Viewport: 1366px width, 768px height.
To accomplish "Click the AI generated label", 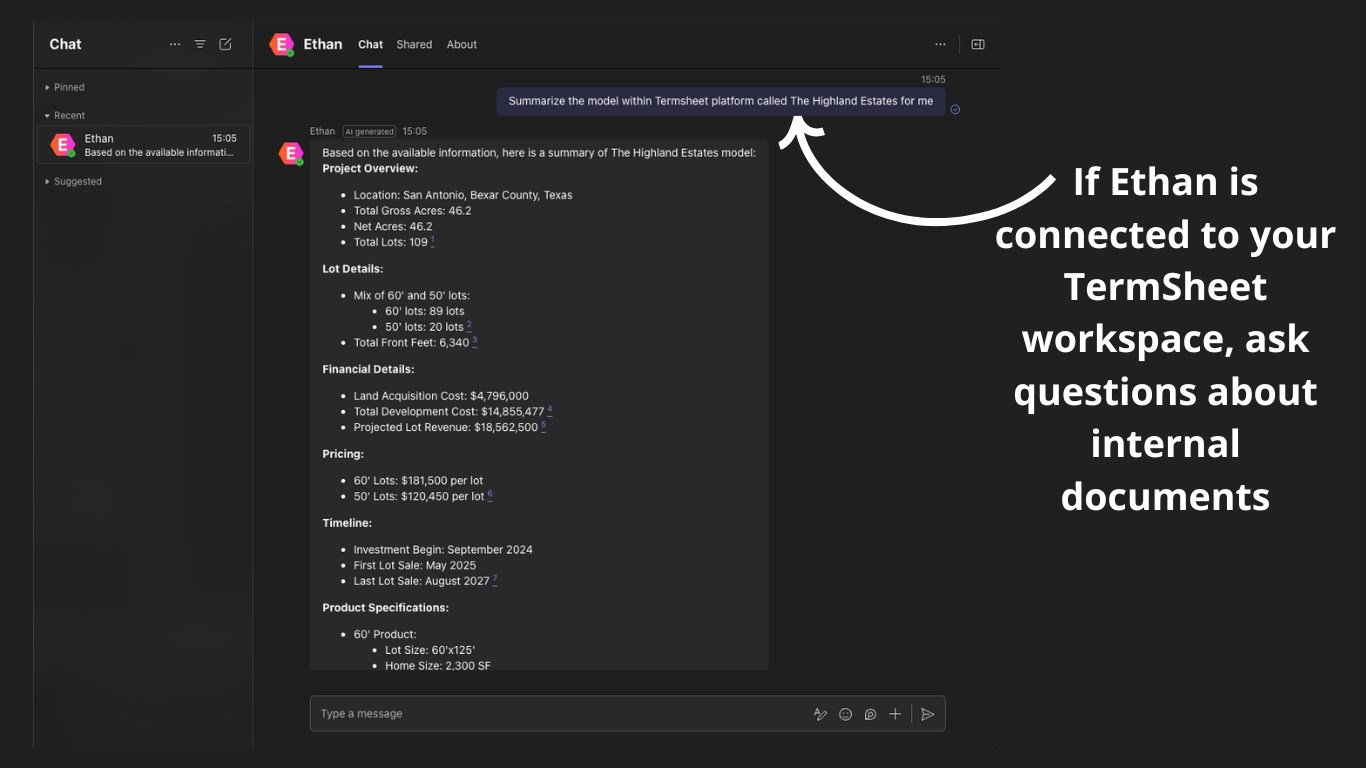I will 370,131.
